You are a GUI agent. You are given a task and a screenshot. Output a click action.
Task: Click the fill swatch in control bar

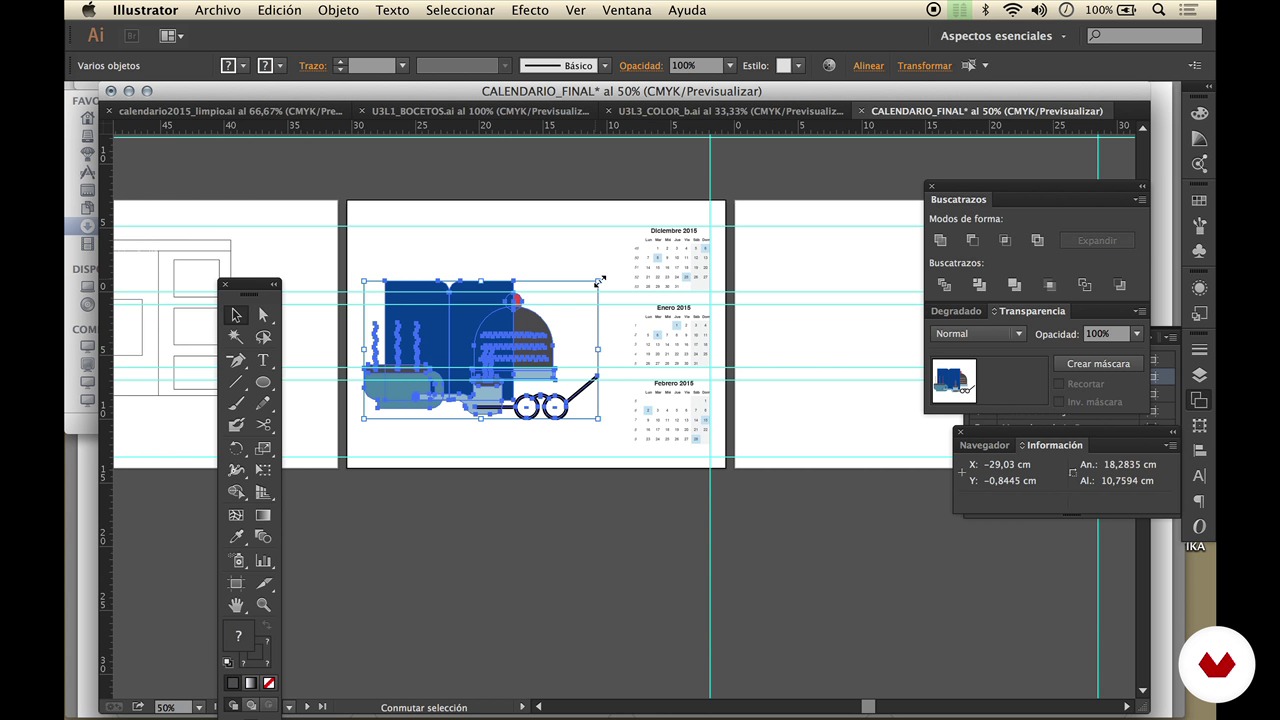(229, 66)
